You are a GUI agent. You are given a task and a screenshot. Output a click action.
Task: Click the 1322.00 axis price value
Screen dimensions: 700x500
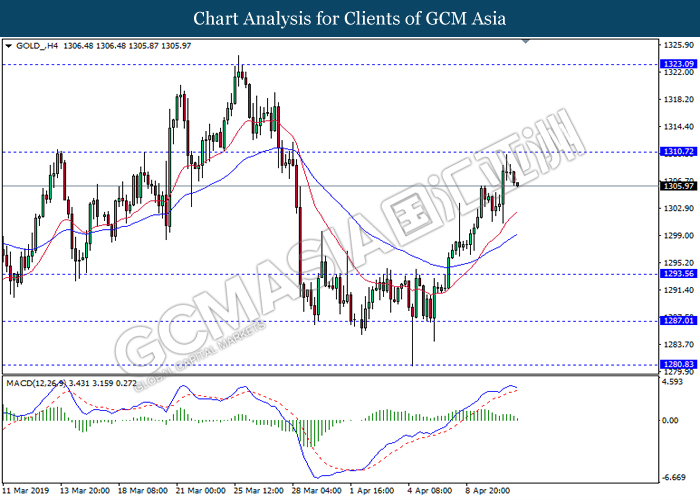tap(679, 72)
